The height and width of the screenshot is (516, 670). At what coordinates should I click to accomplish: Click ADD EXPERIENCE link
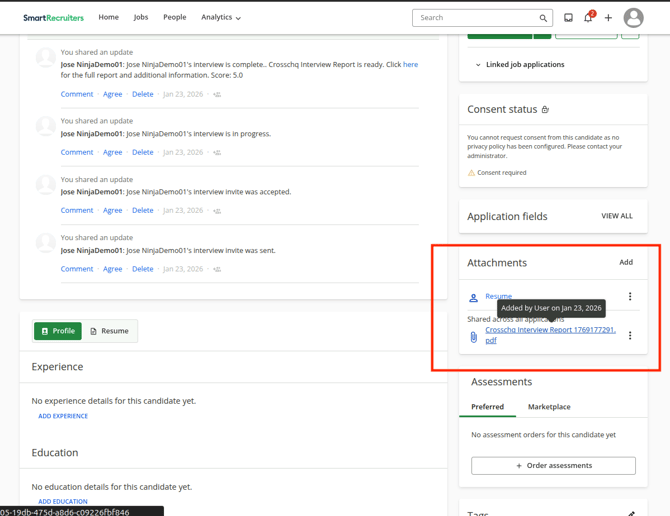click(63, 416)
